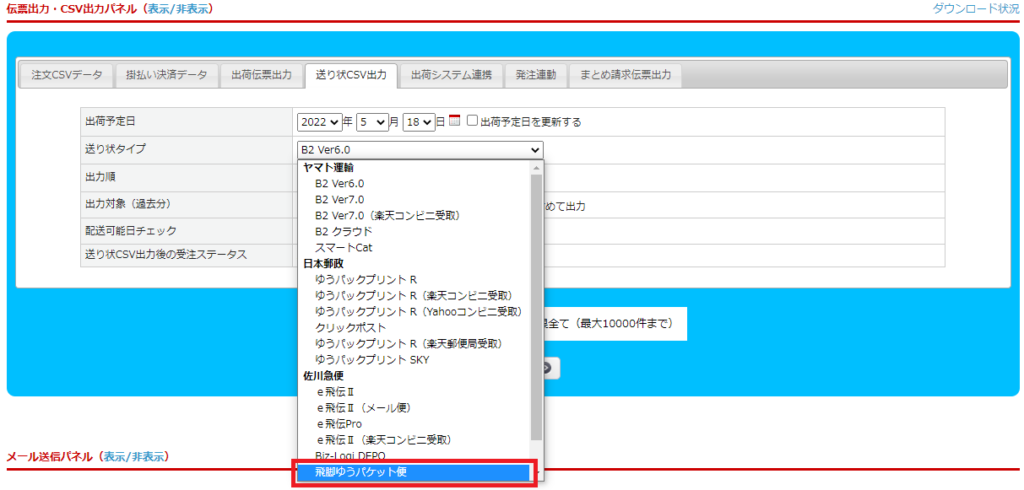Choose ゆうパックプリント SKY option
The image size is (1024, 490).
pyautogui.click(x=416, y=359)
